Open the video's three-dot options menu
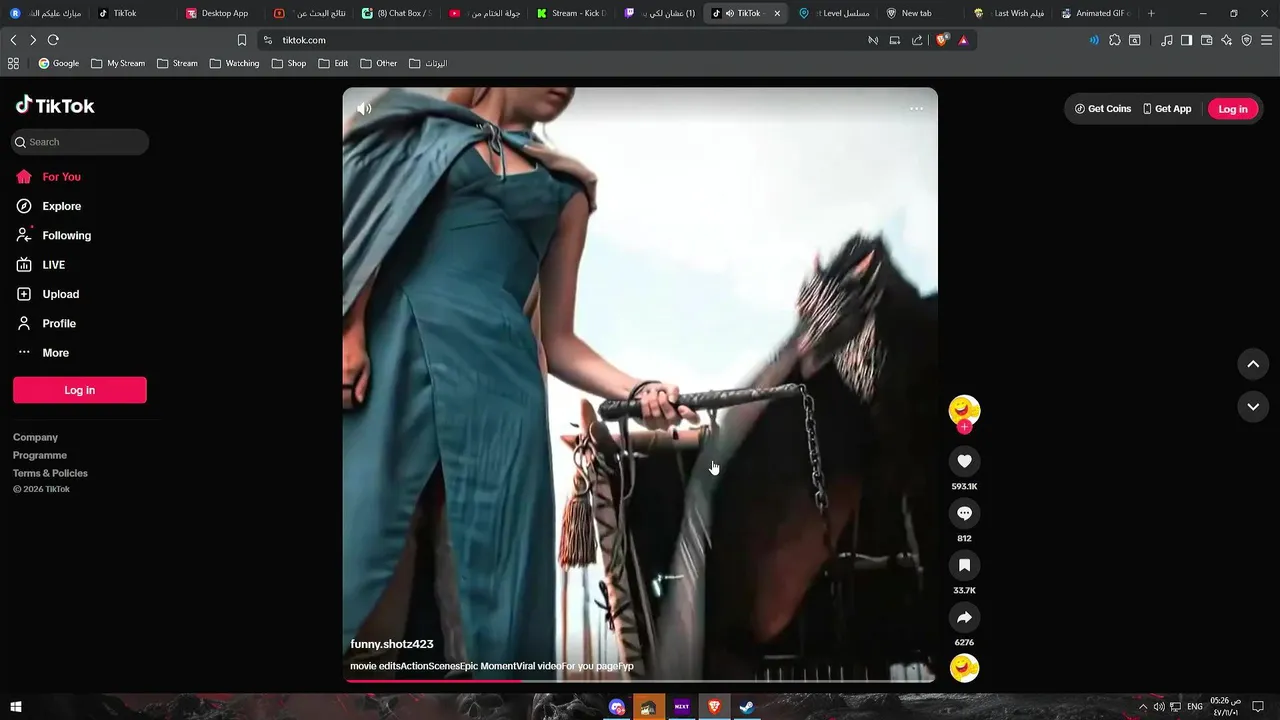Screen dimensions: 1280x720 point(916,108)
